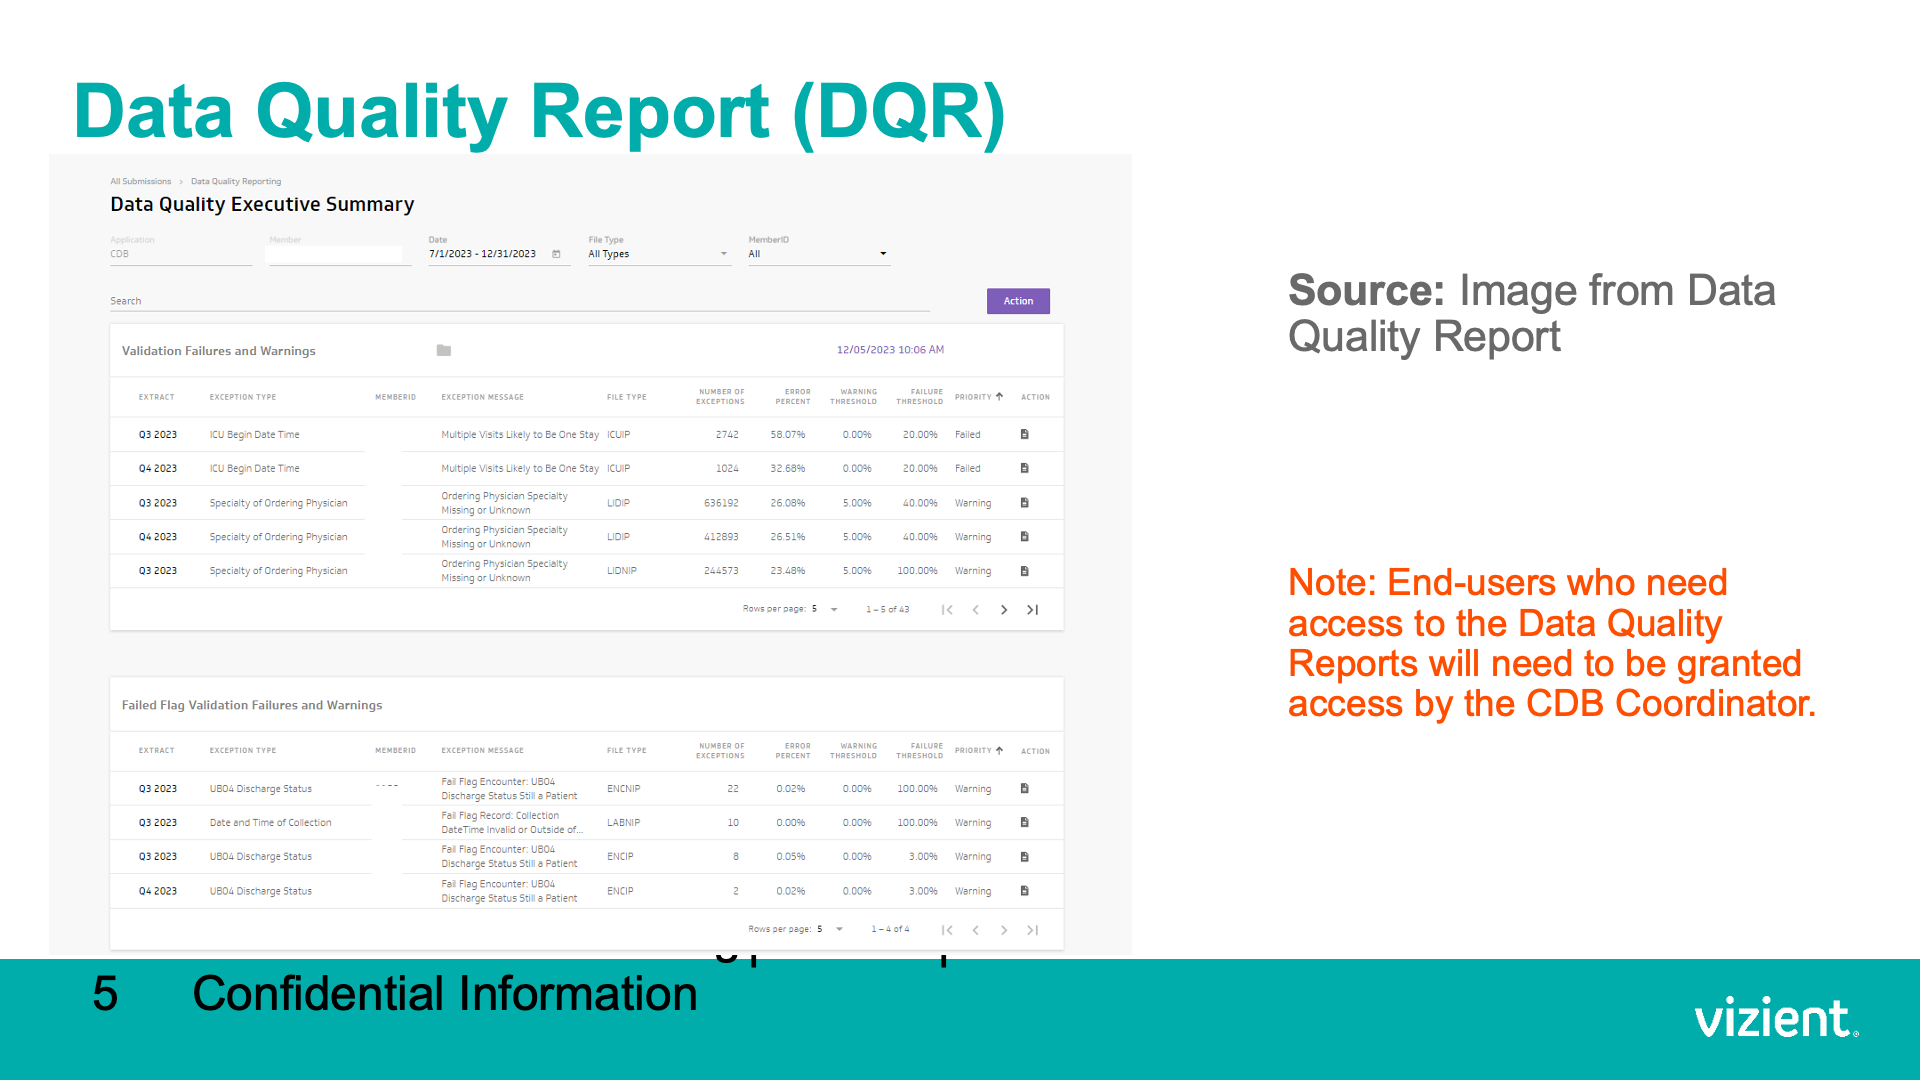Go to next page of Failed Flag table
Screen dimensions: 1920x1080
click(x=1004, y=930)
